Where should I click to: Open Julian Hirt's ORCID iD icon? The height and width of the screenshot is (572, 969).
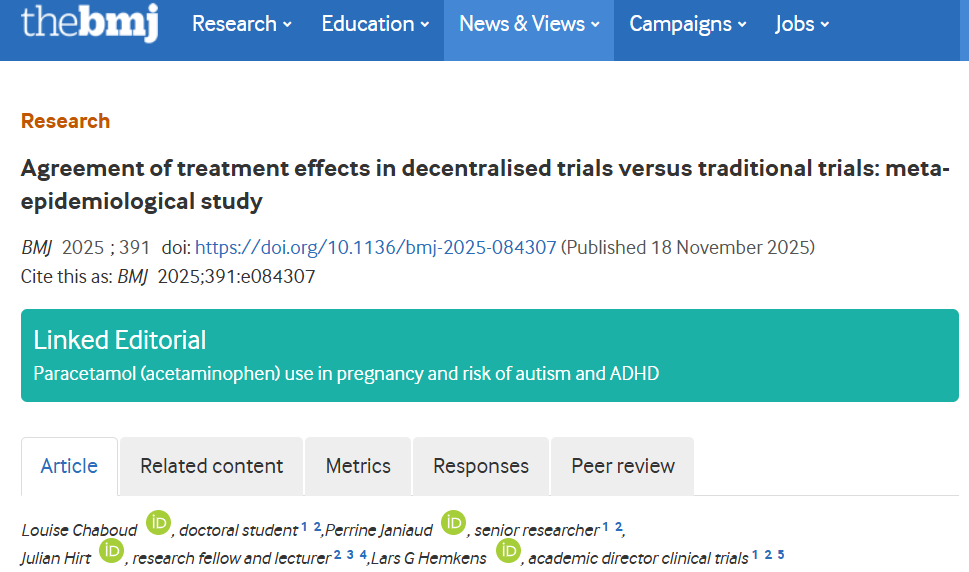point(111,551)
